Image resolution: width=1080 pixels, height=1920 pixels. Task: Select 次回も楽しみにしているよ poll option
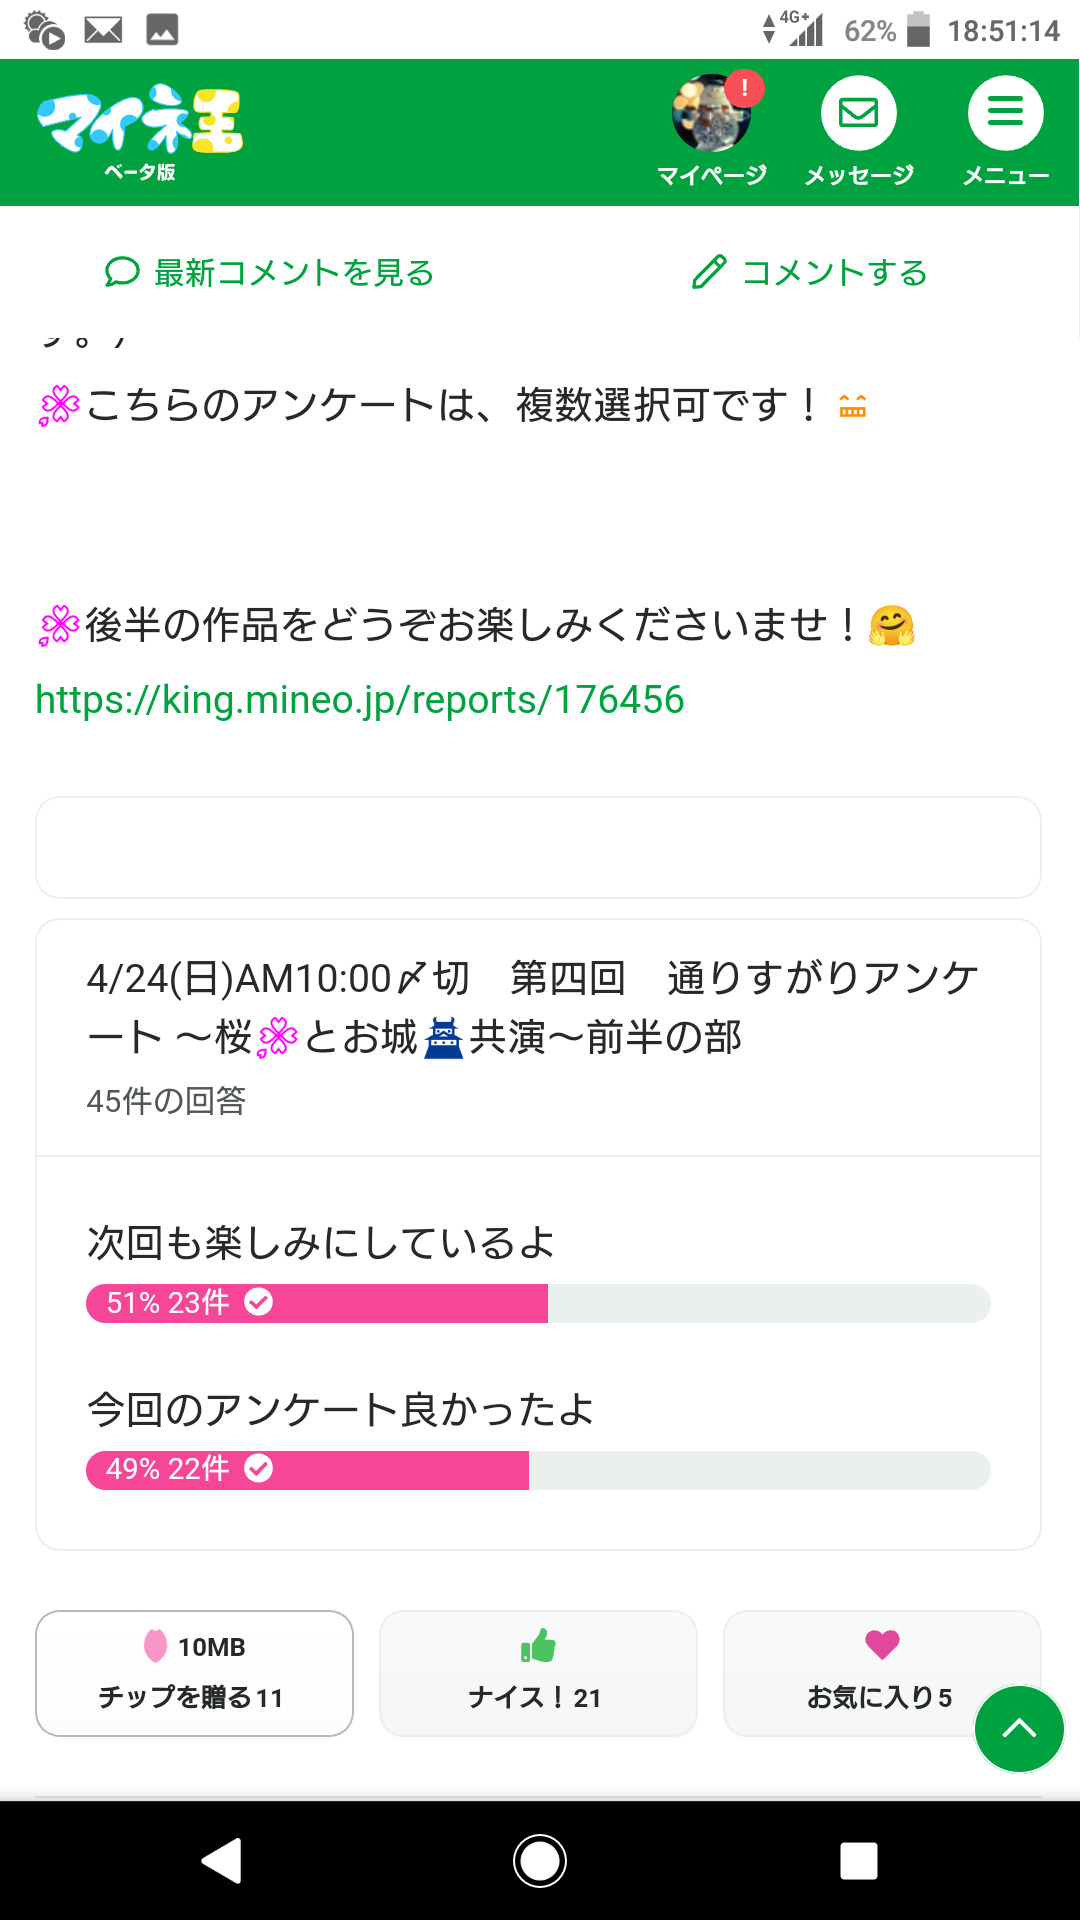[320, 1243]
